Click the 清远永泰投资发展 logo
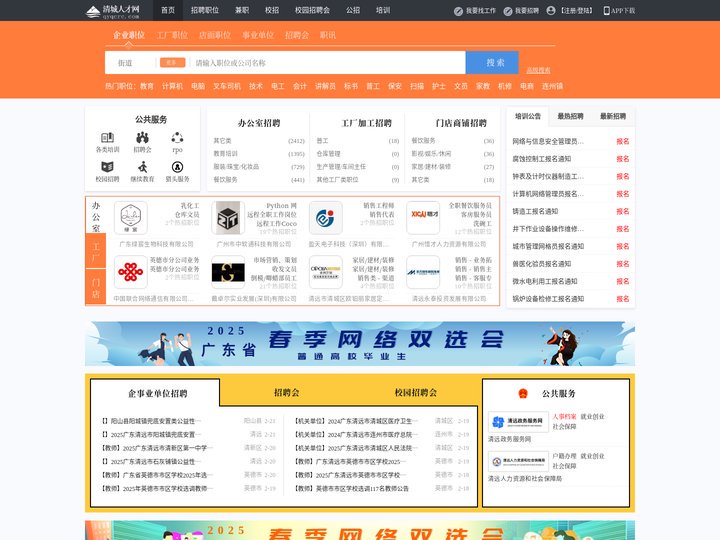 423,272
